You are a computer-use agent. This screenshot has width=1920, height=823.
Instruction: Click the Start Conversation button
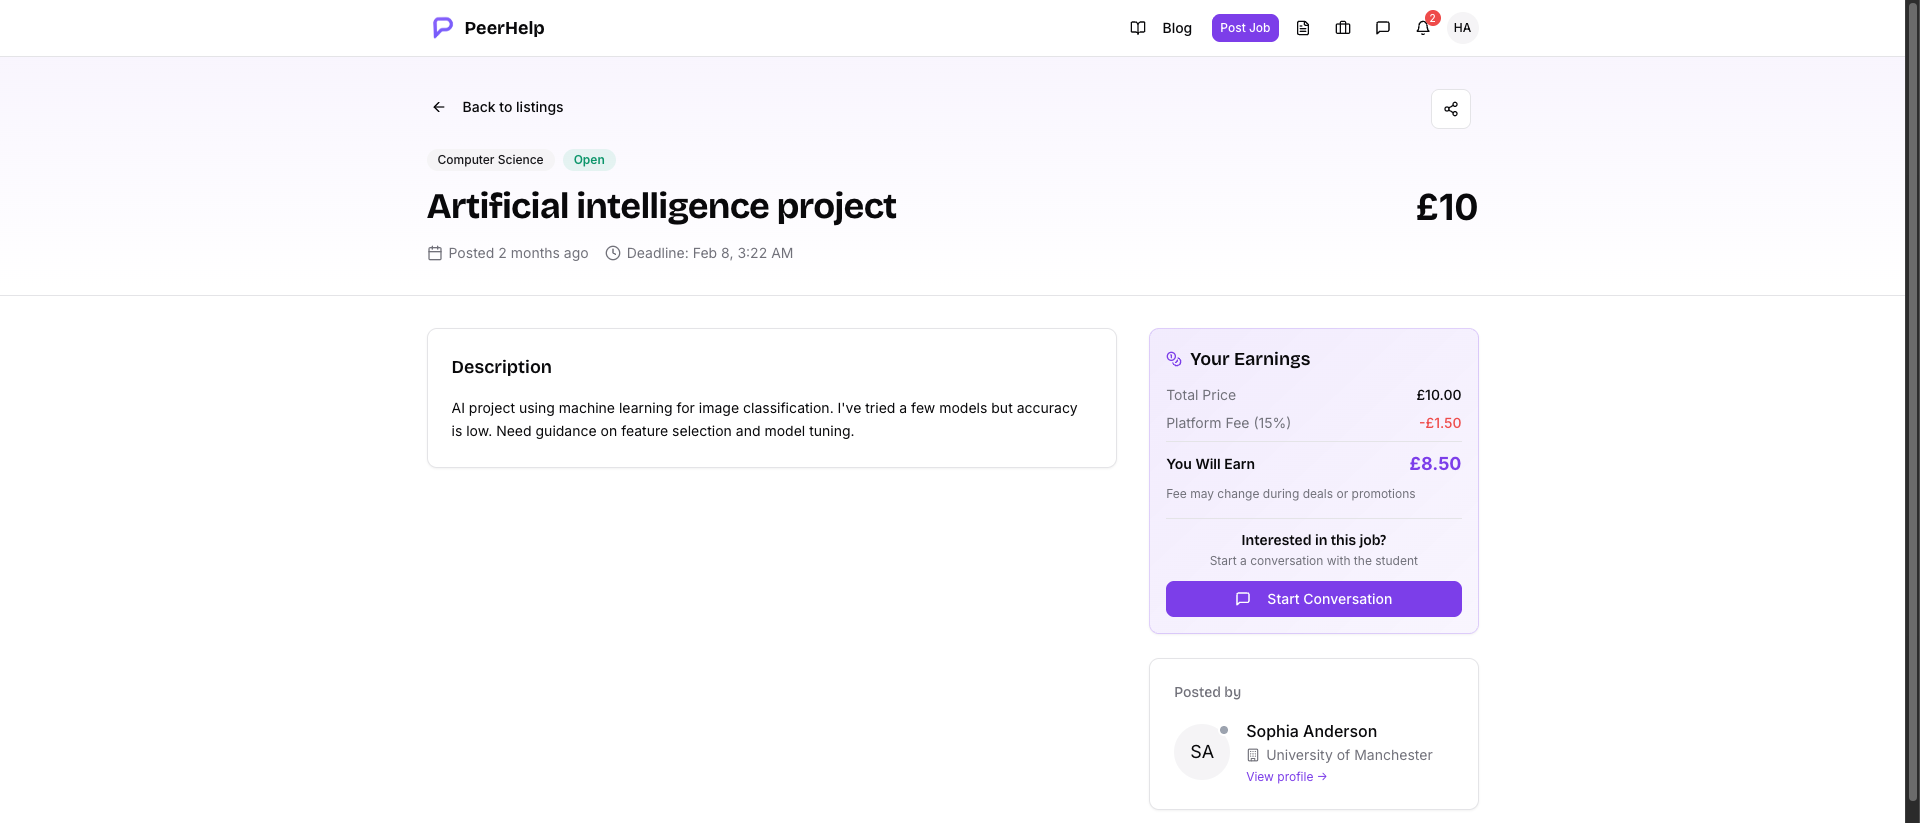[x=1314, y=599]
